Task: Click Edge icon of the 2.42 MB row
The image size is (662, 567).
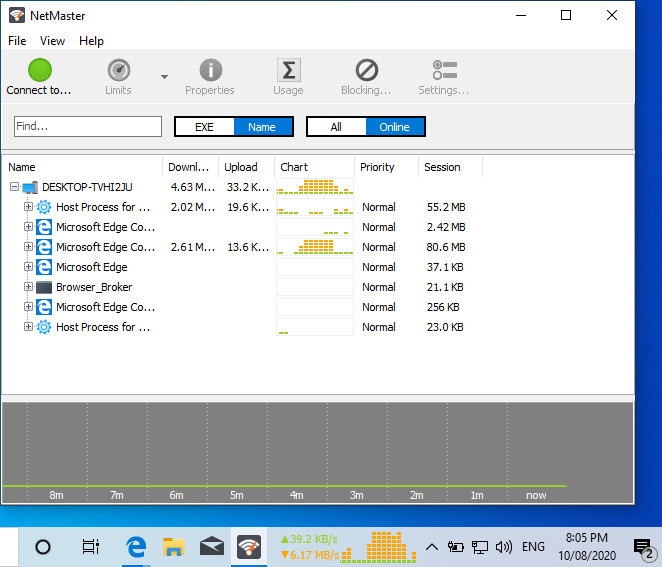Action: 44,227
